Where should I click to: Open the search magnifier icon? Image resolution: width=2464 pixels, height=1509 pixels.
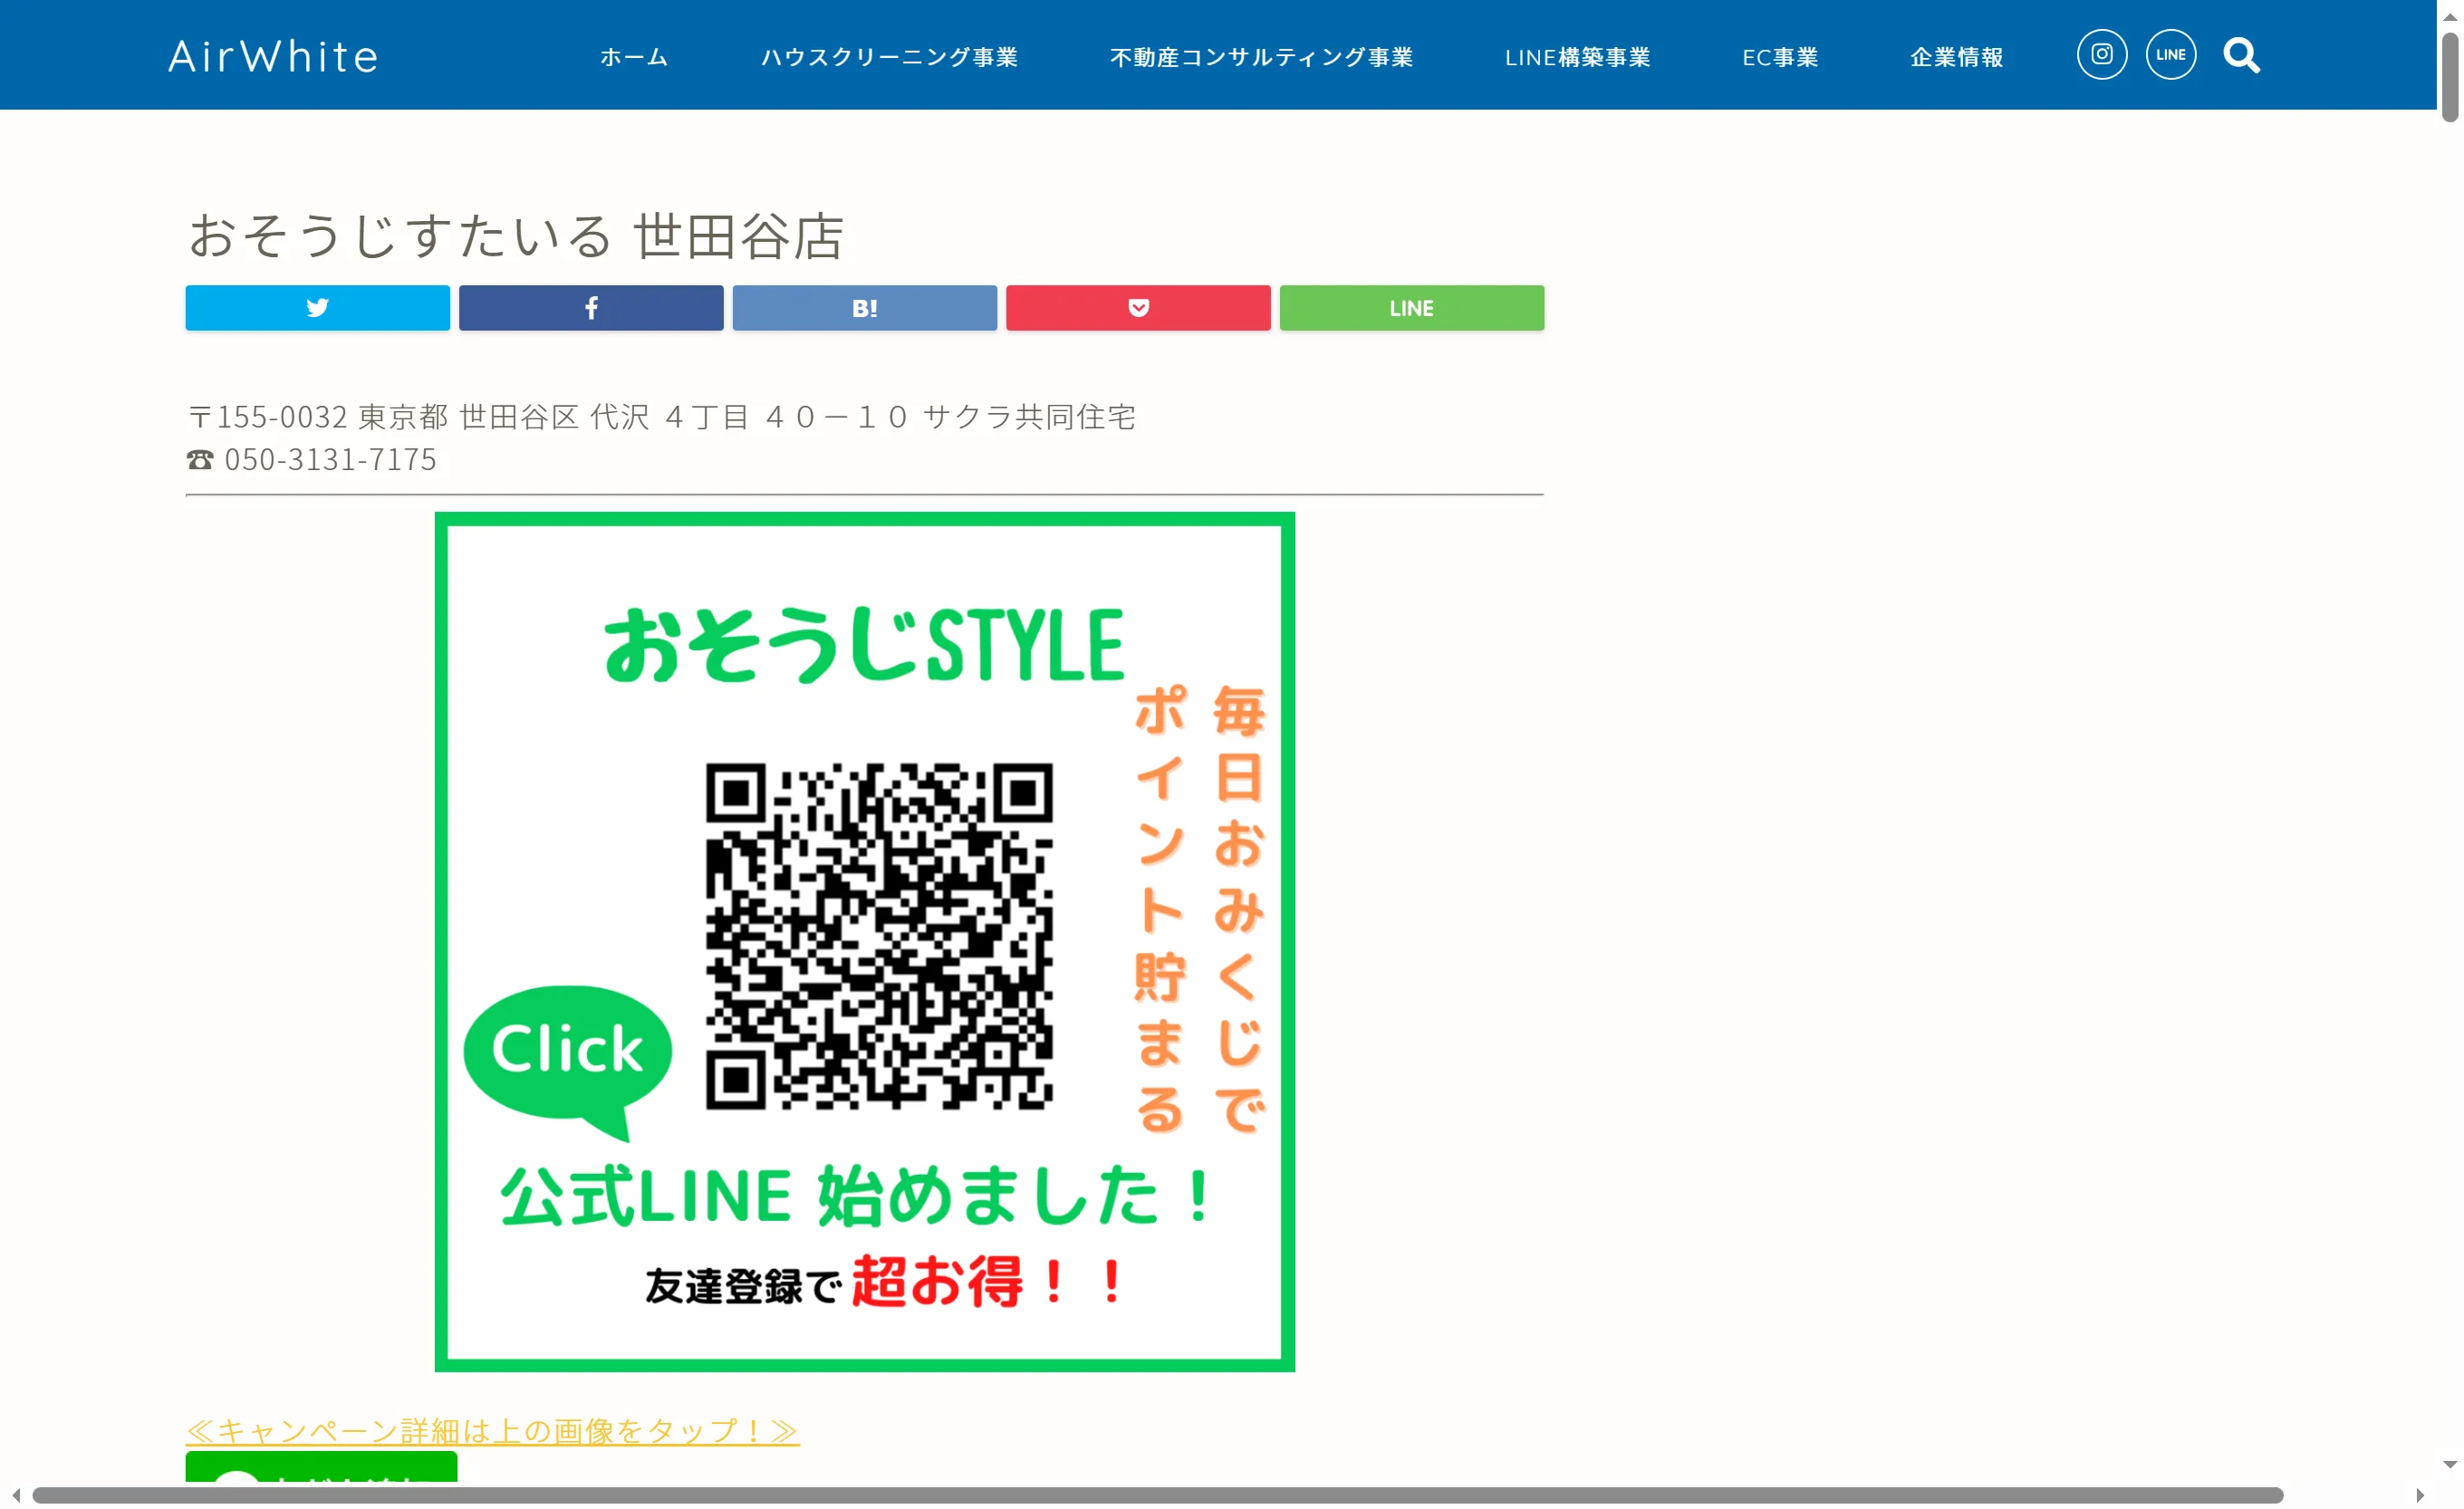tap(2241, 55)
